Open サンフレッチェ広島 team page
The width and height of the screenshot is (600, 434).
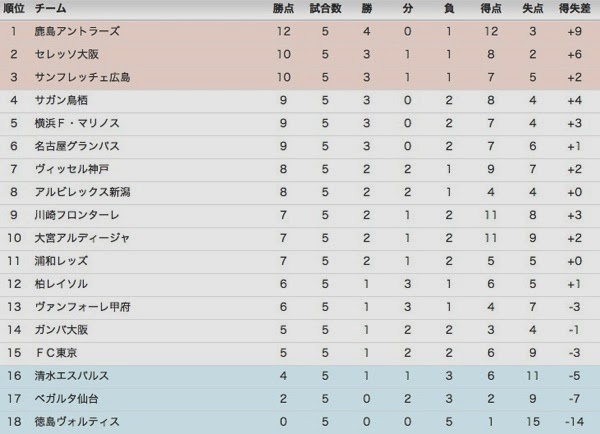coord(82,77)
